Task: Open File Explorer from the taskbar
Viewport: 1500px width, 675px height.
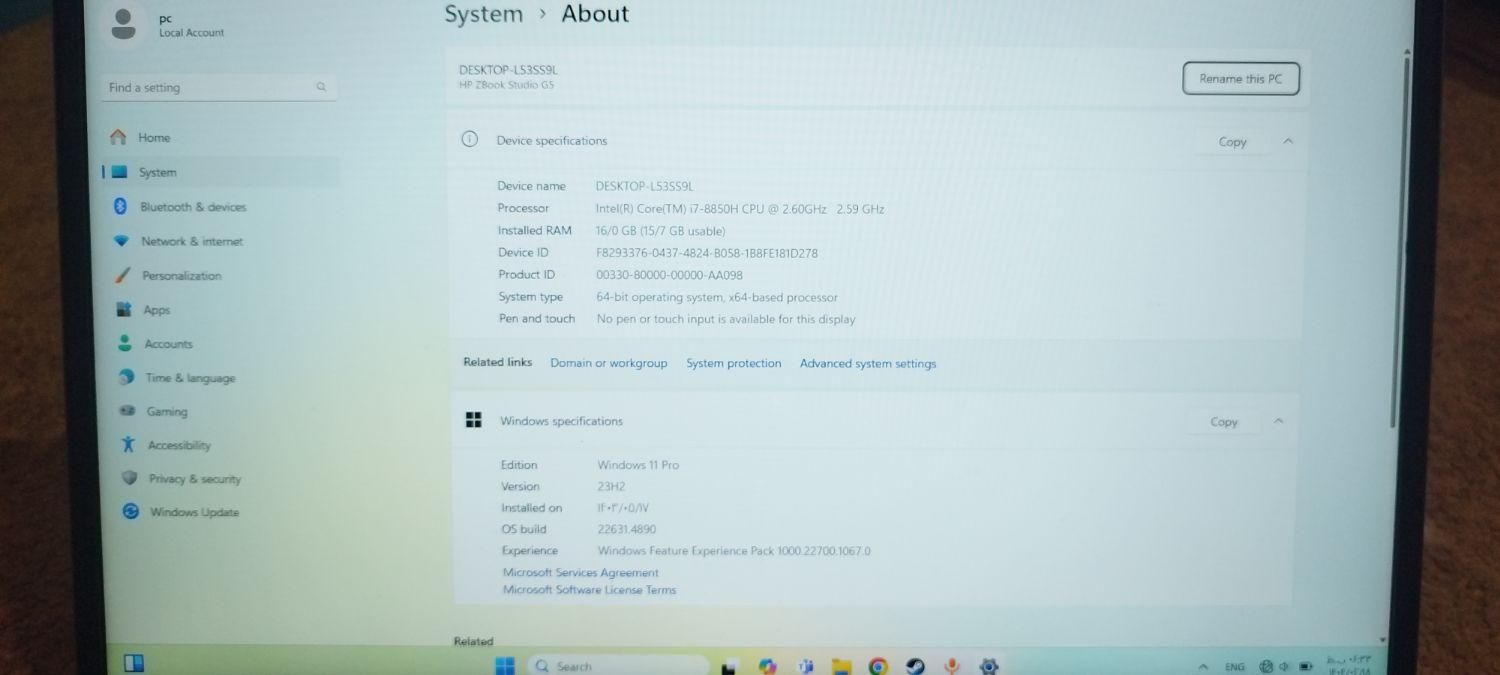Action: click(841, 667)
